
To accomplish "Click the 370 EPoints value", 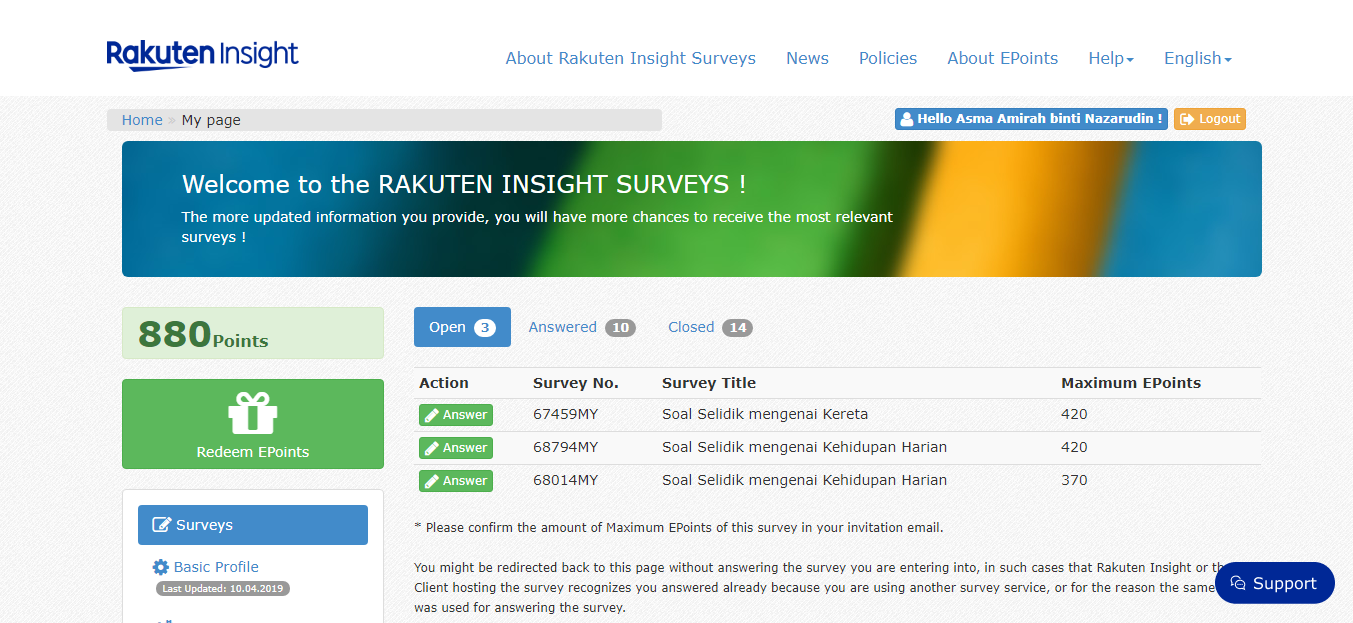I will click(x=1074, y=480).
